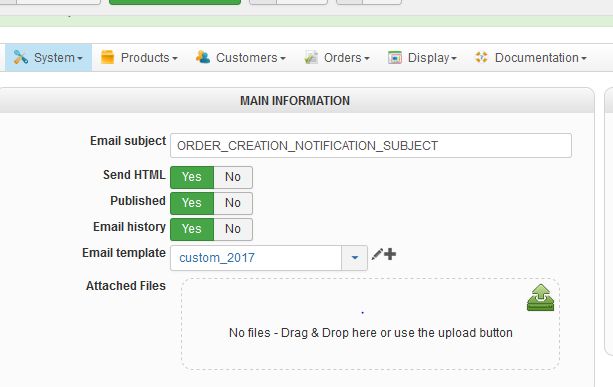Expand the Customers menu caret
Screen dimensions: 613x387
[283, 59]
